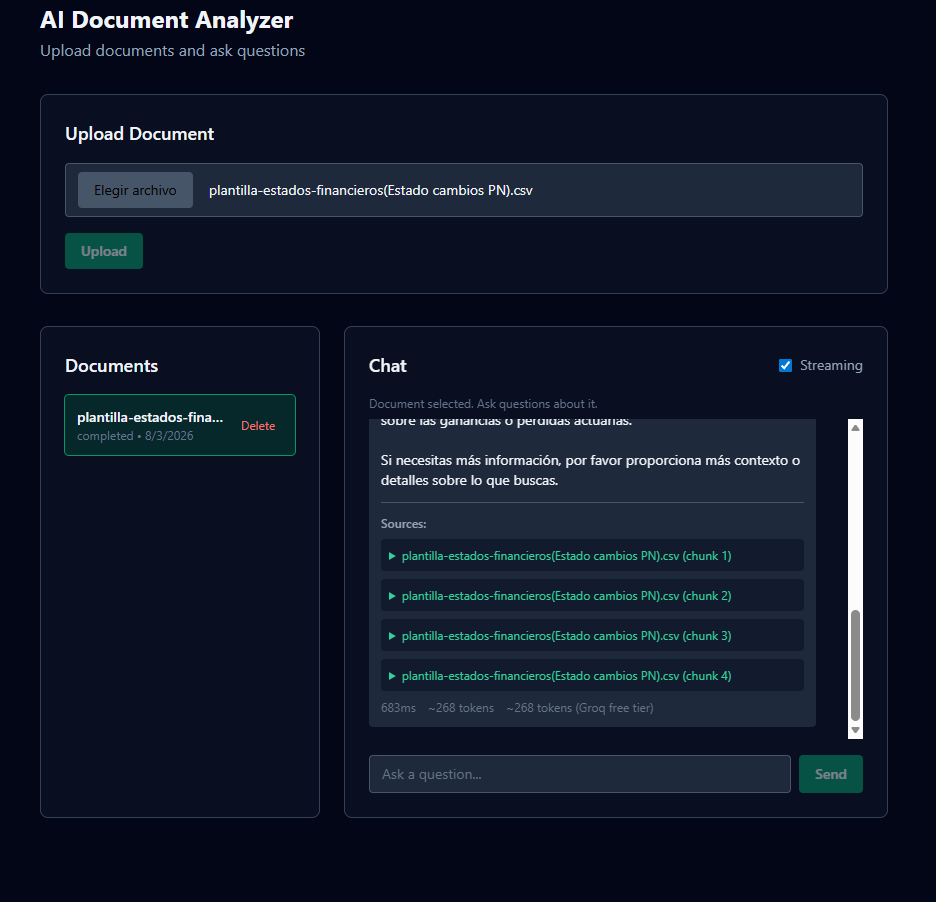Click the chat scrollbar thumb
Screen dimensions: 936x902
[855, 660]
